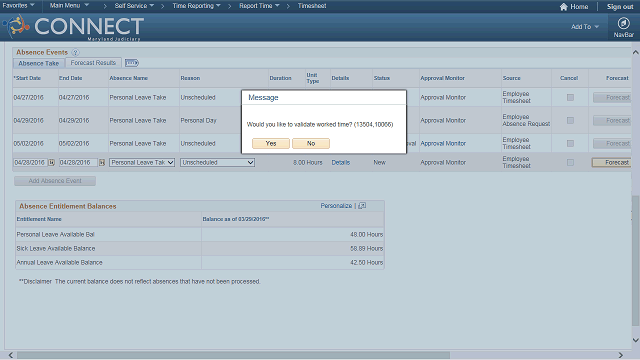
Task: Open entitlement balances grid in new window icon
Action: pyautogui.click(x=362, y=206)
